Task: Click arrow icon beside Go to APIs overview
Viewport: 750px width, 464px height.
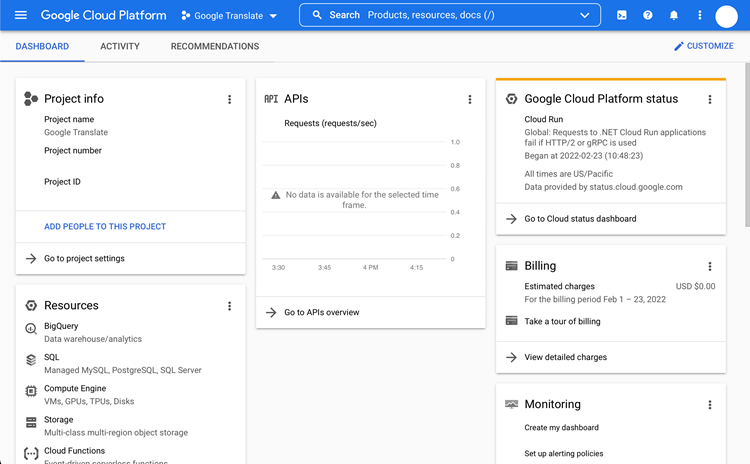Action: tap(271, 312)
